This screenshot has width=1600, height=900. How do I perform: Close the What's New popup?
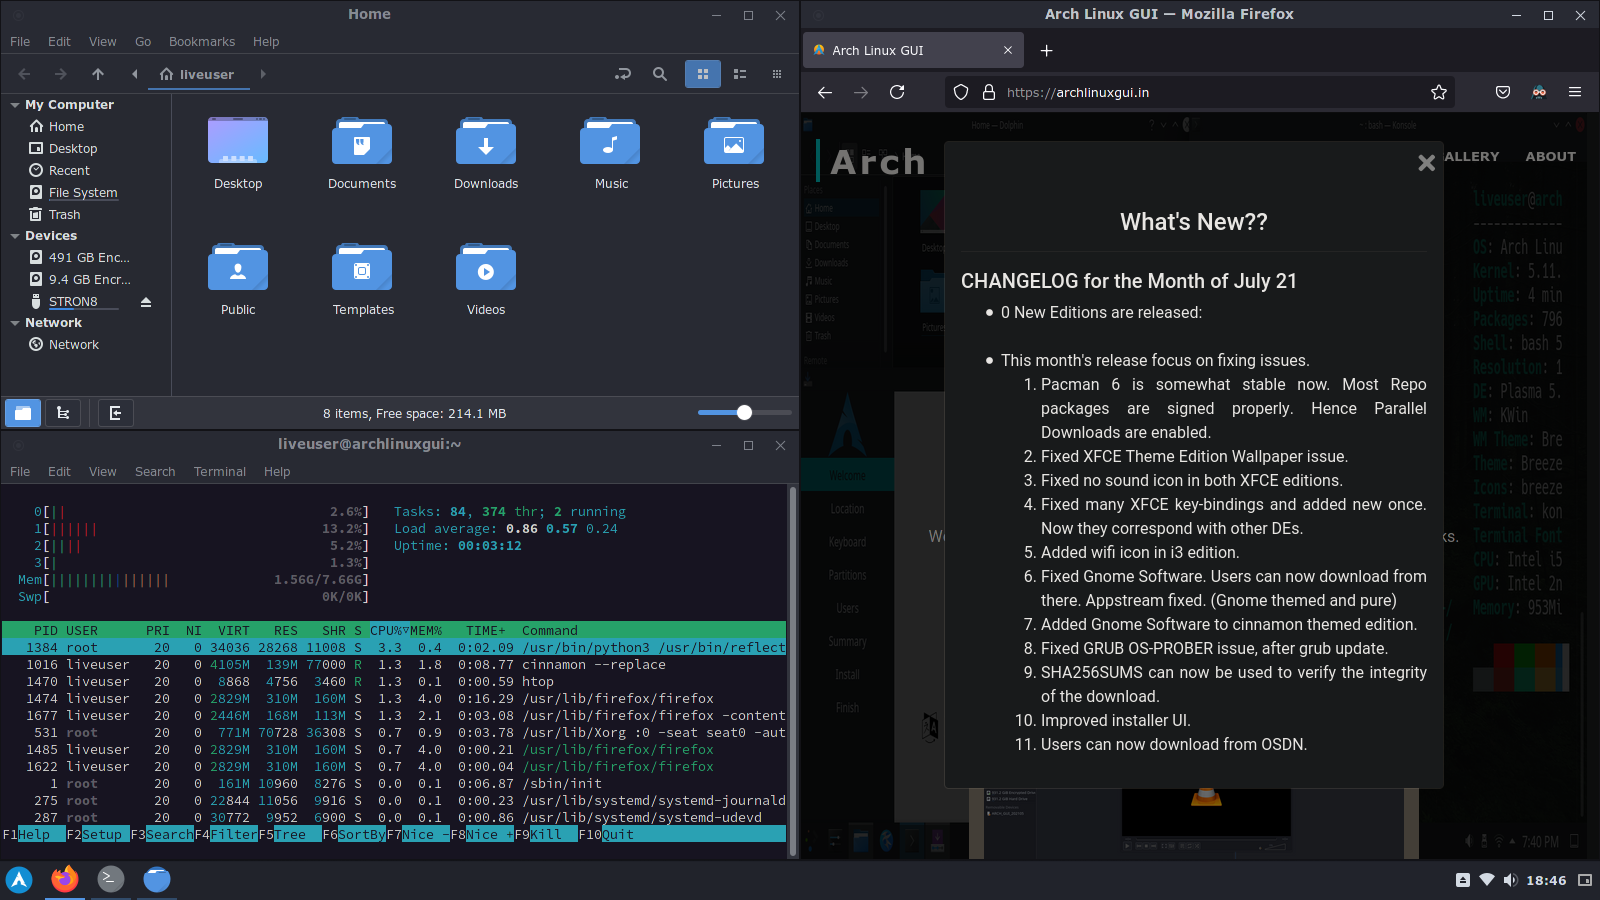[1427, 163]
